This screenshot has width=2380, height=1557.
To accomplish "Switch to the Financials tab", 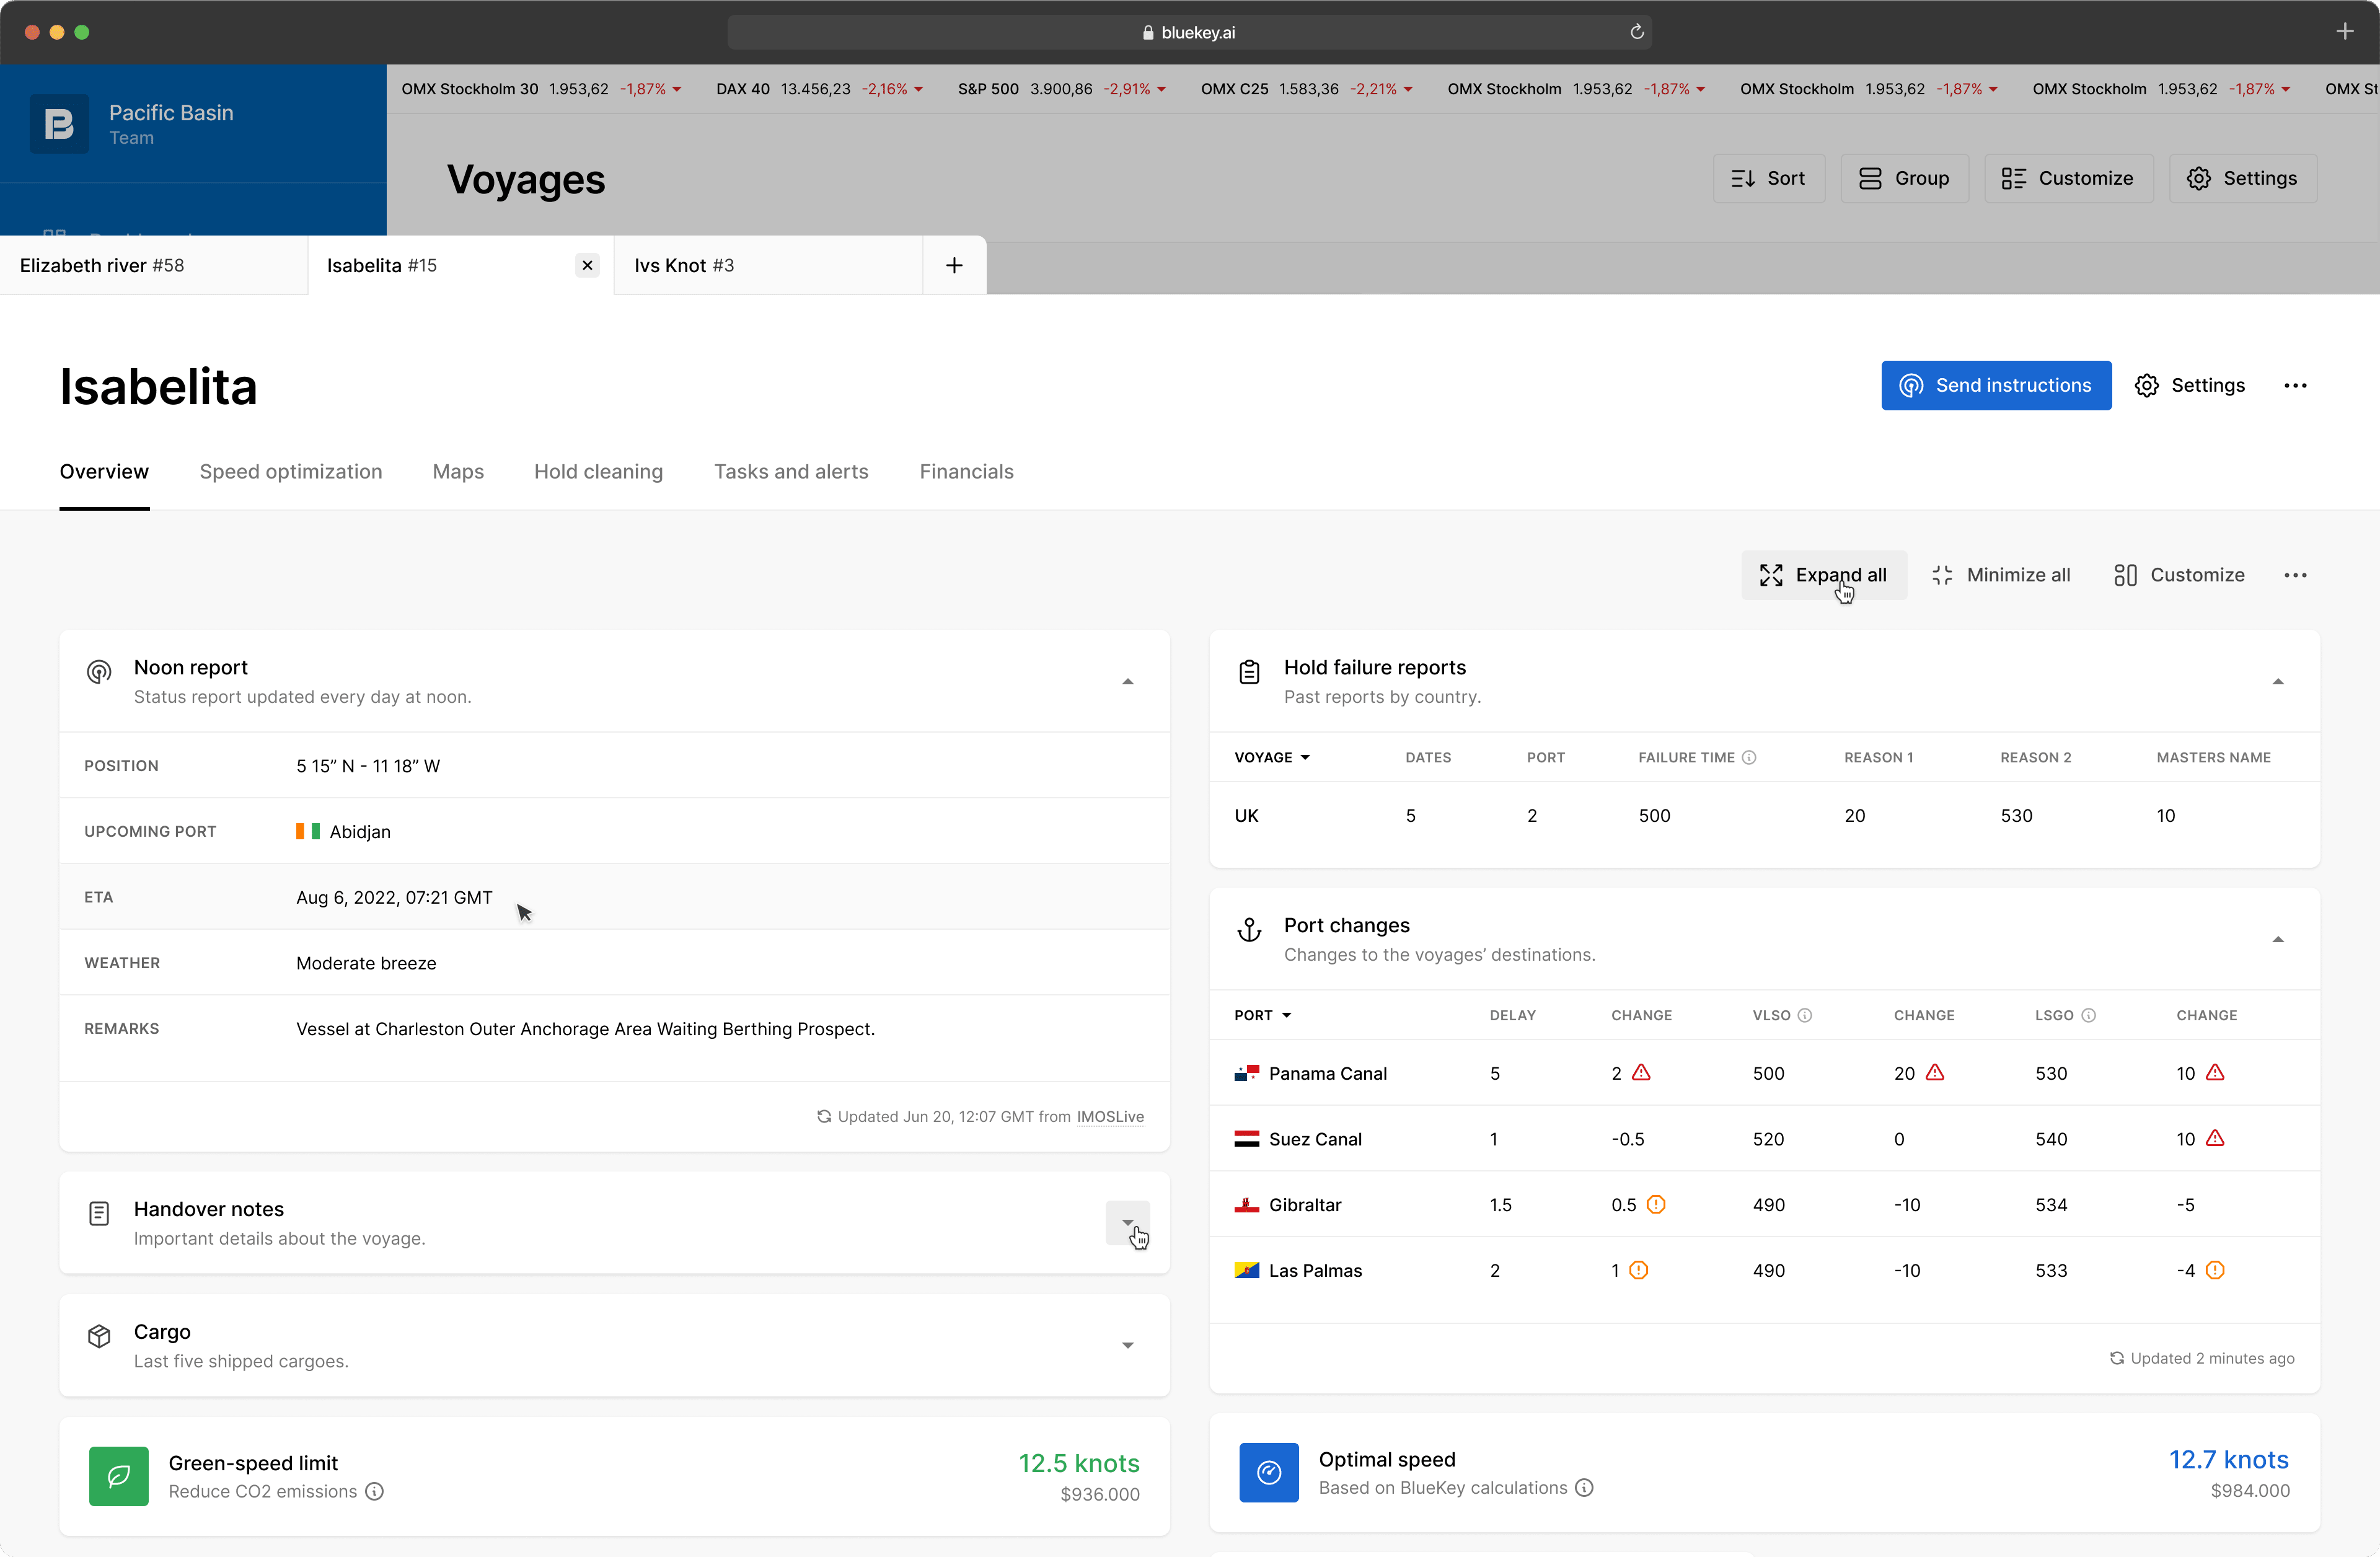I will 964,471.
